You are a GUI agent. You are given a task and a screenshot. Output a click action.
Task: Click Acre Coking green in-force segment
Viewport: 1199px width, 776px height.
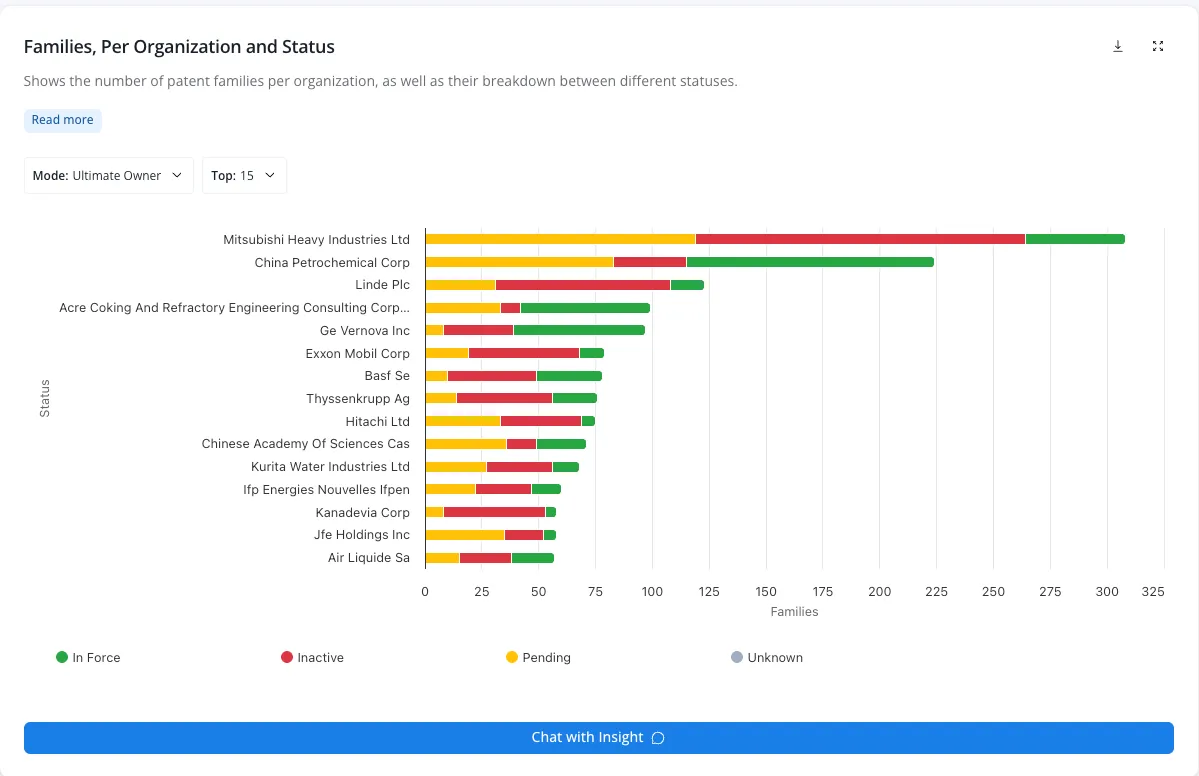585,308
